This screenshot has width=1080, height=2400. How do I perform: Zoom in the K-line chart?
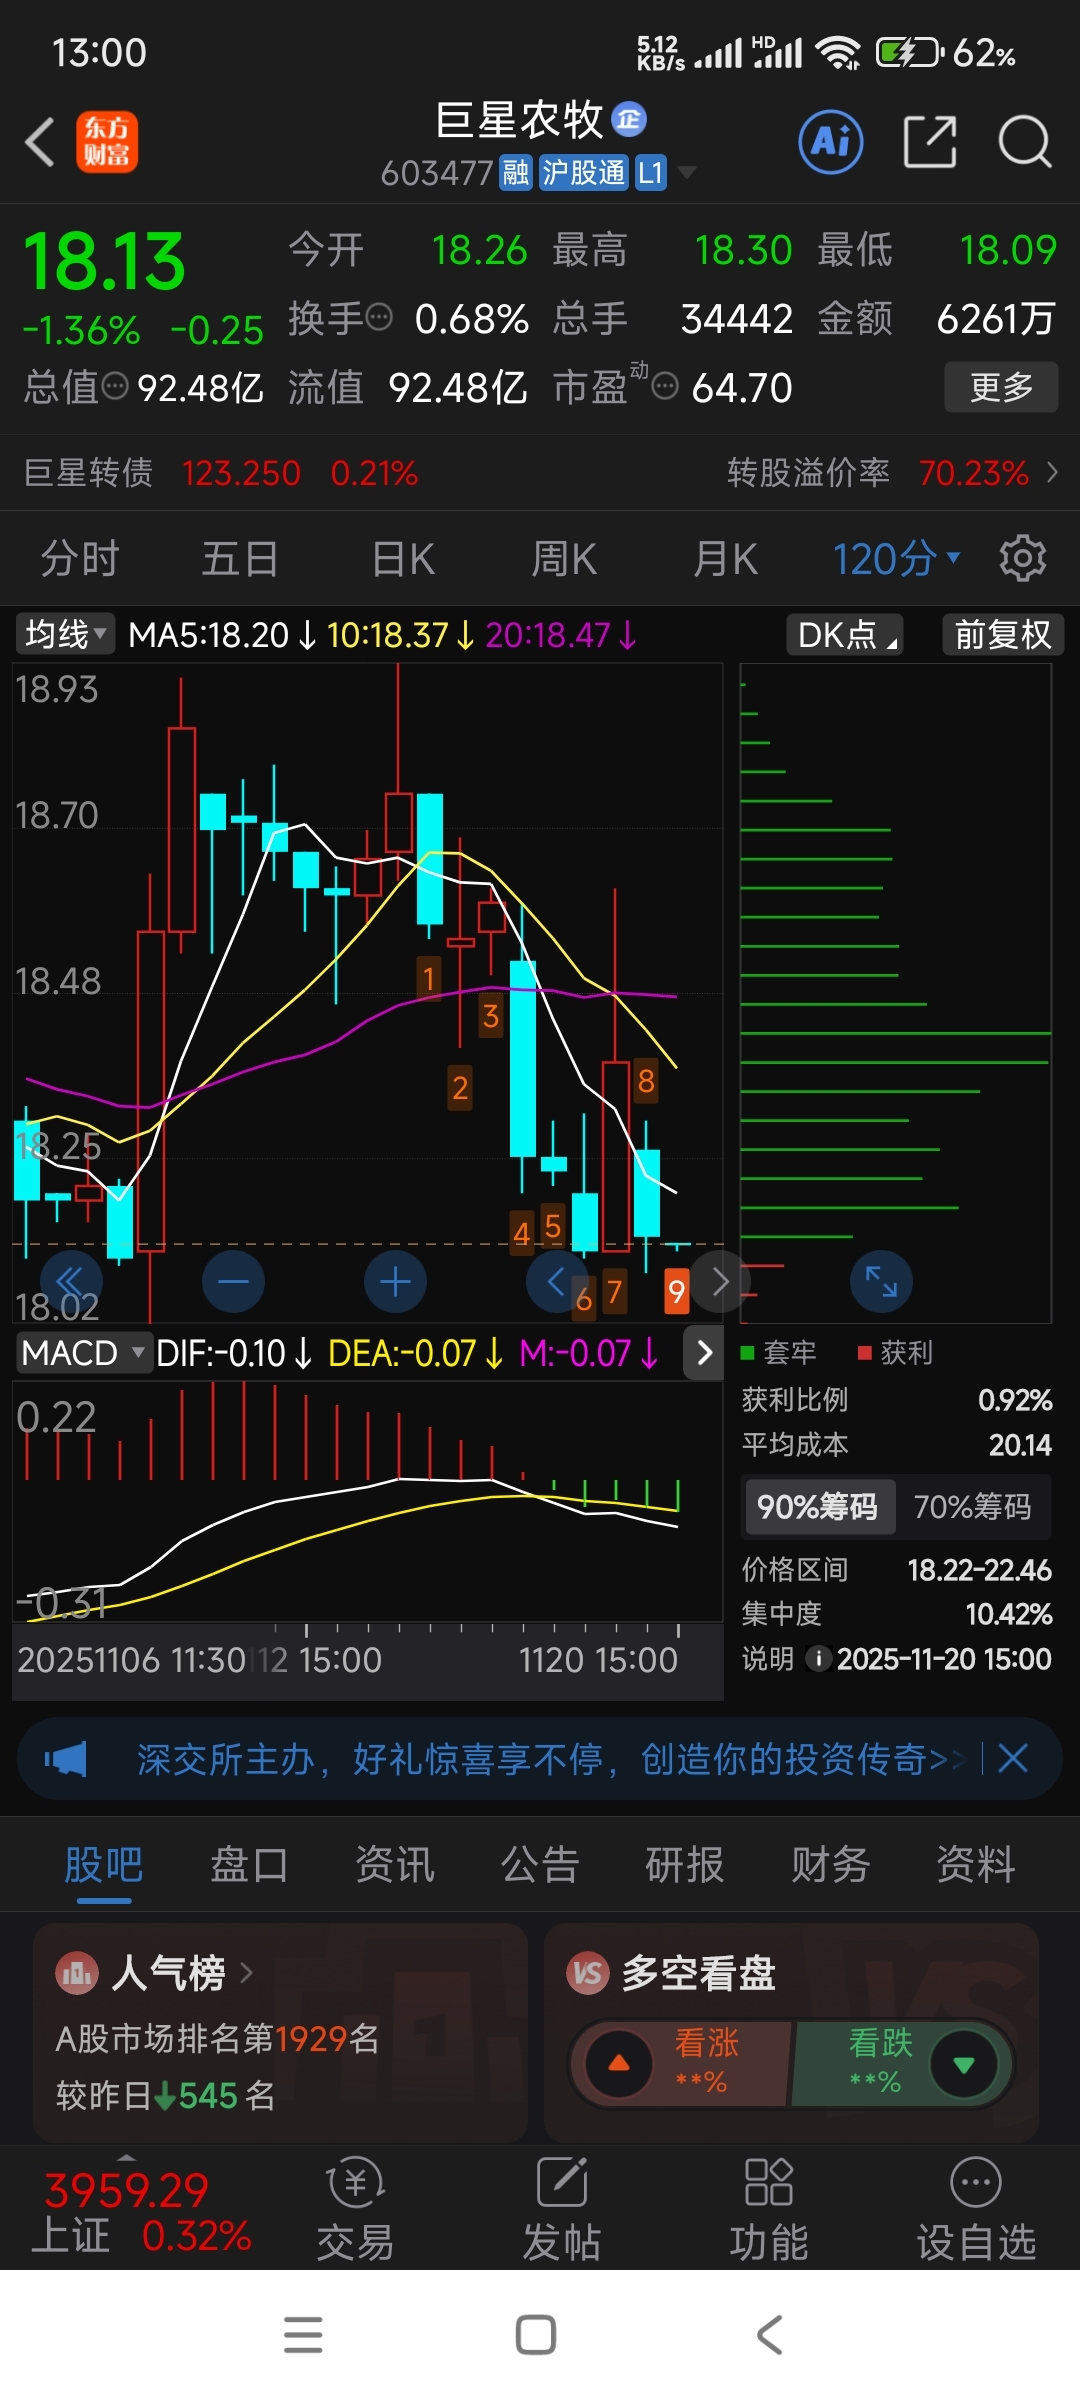pyautogui.click(x=395, y=1281)
